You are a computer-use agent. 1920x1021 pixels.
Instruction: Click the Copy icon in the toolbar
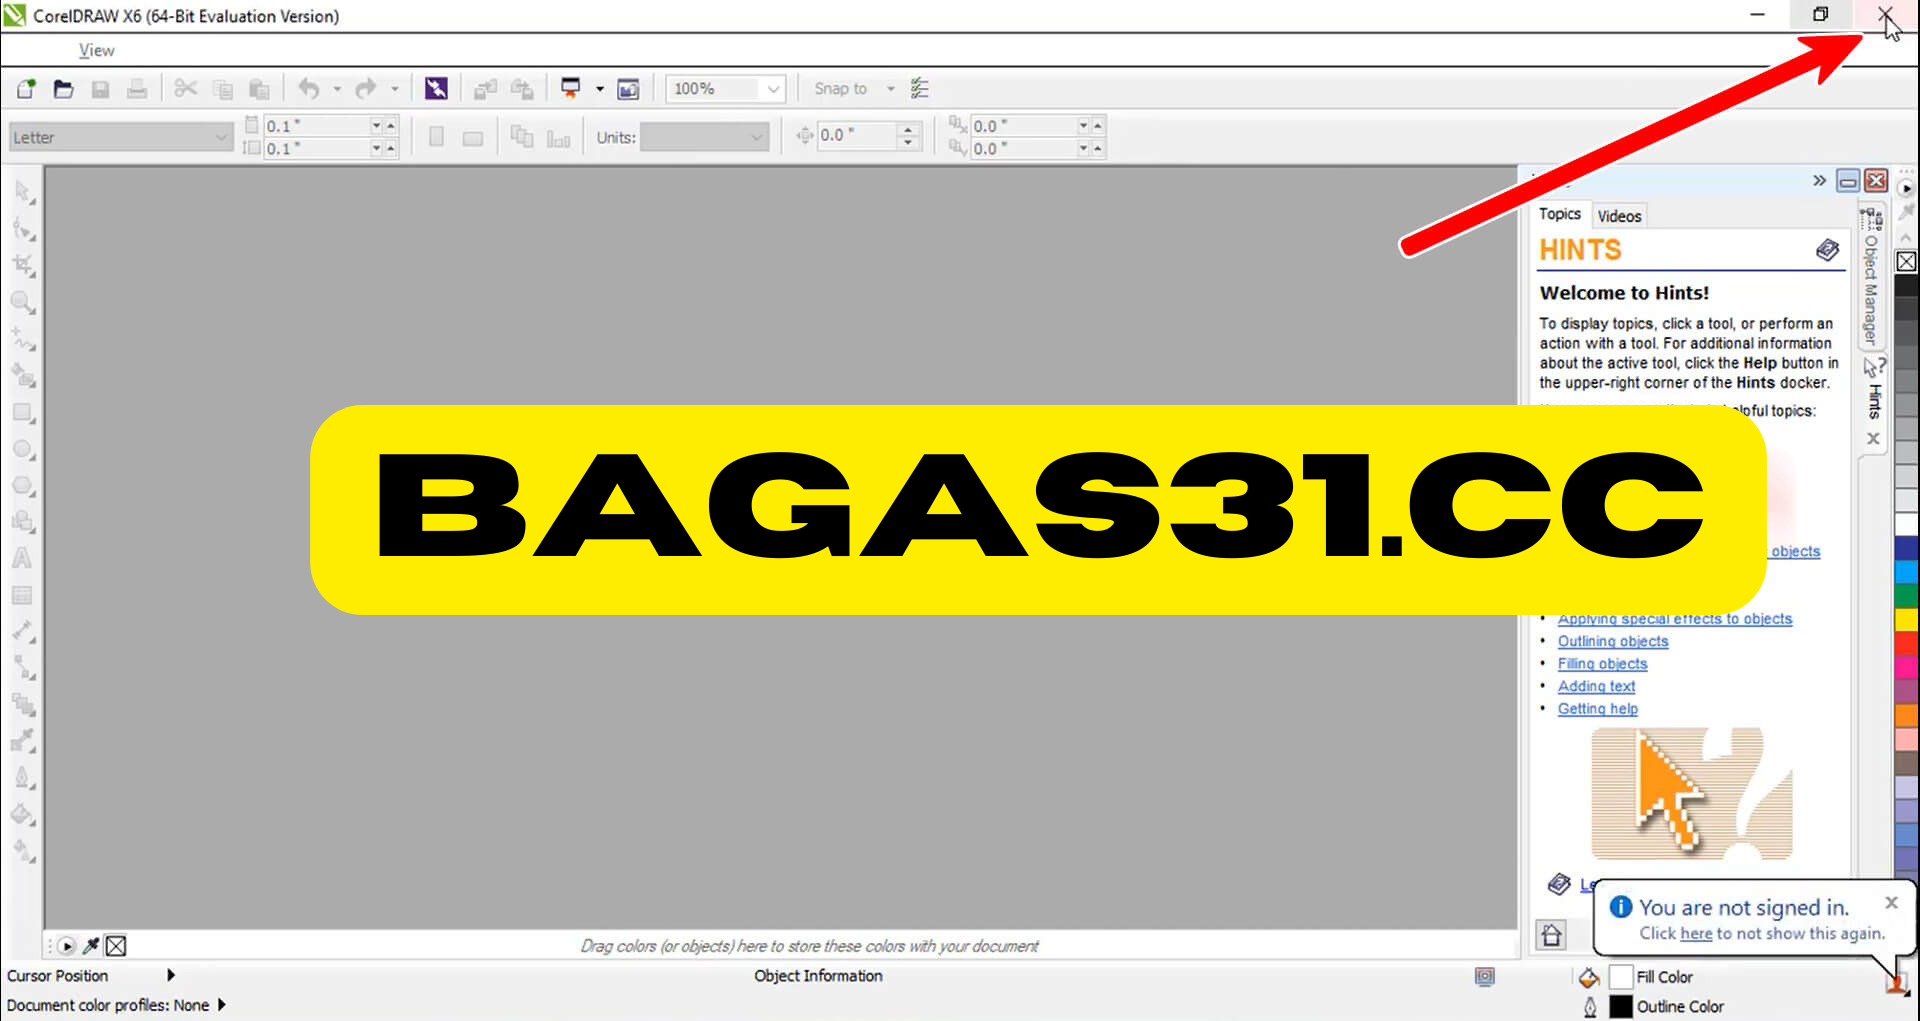click(222, 89)
